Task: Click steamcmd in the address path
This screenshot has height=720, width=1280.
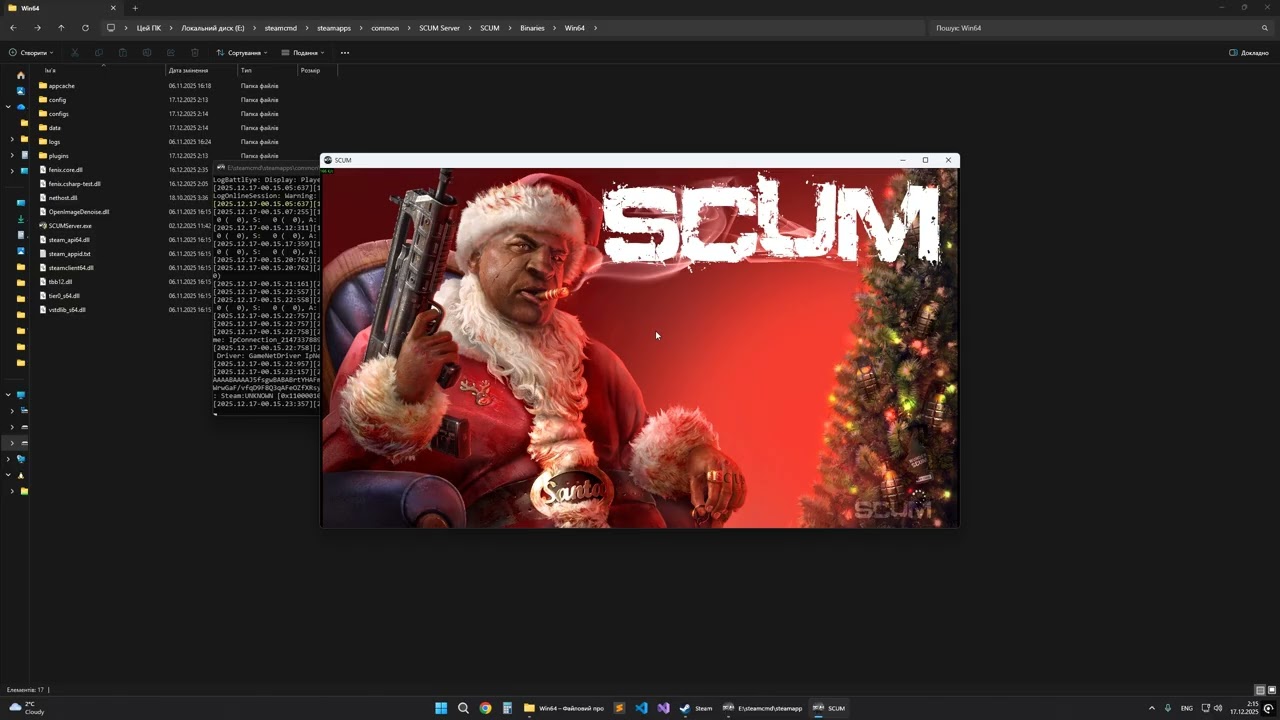Action: [281, 28]
